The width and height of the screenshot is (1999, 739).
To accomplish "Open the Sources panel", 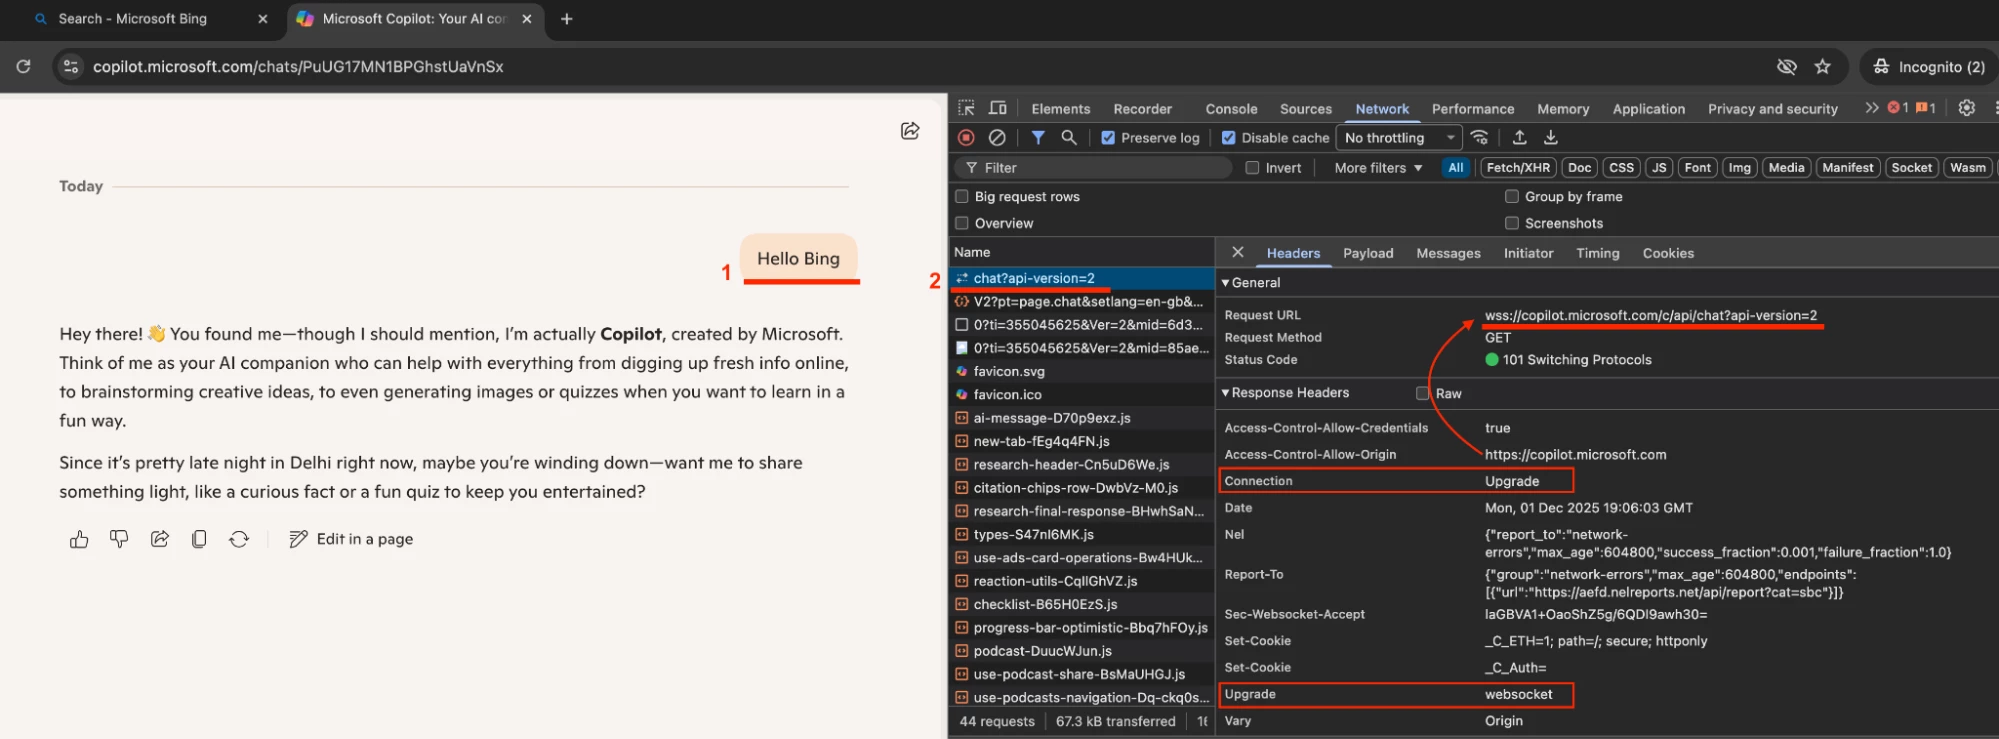I will point(1305,109).
